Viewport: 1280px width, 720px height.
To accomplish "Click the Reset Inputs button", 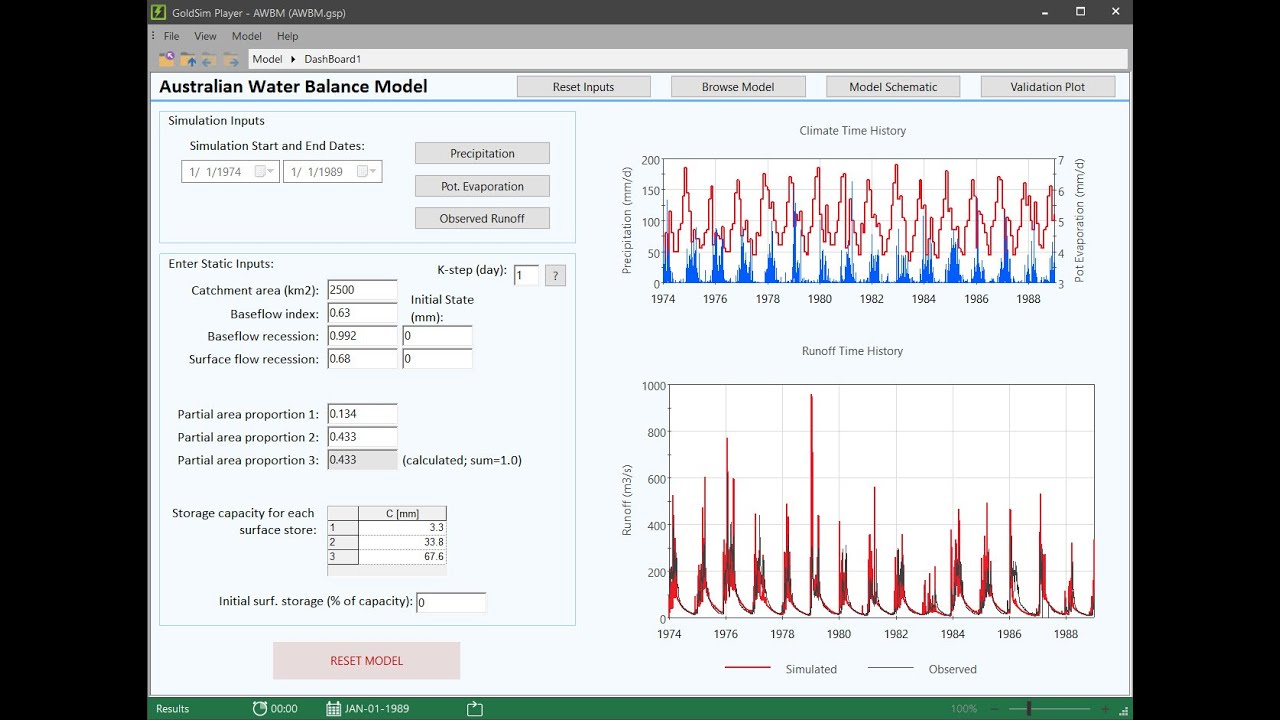I will [584, 87].
